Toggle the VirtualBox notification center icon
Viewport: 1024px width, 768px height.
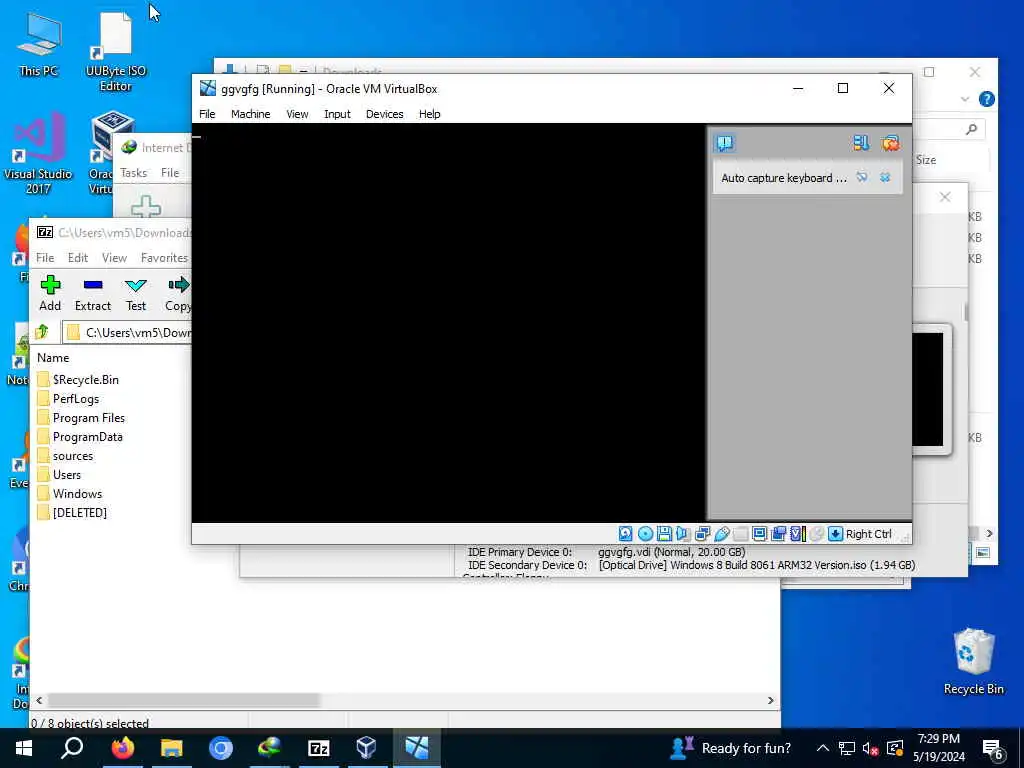pos(725,143)
